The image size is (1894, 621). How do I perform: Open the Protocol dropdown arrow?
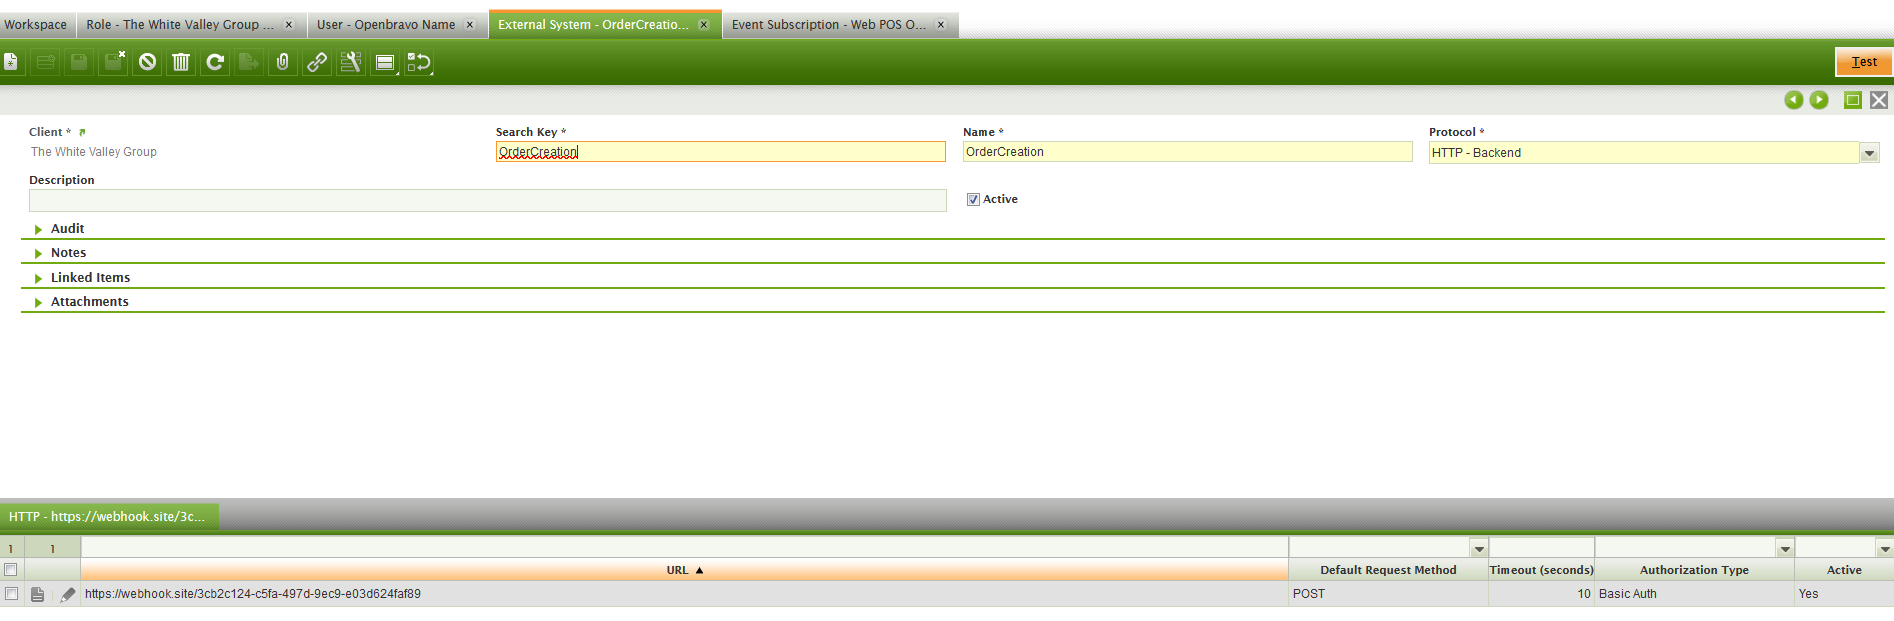point(1870,153)
